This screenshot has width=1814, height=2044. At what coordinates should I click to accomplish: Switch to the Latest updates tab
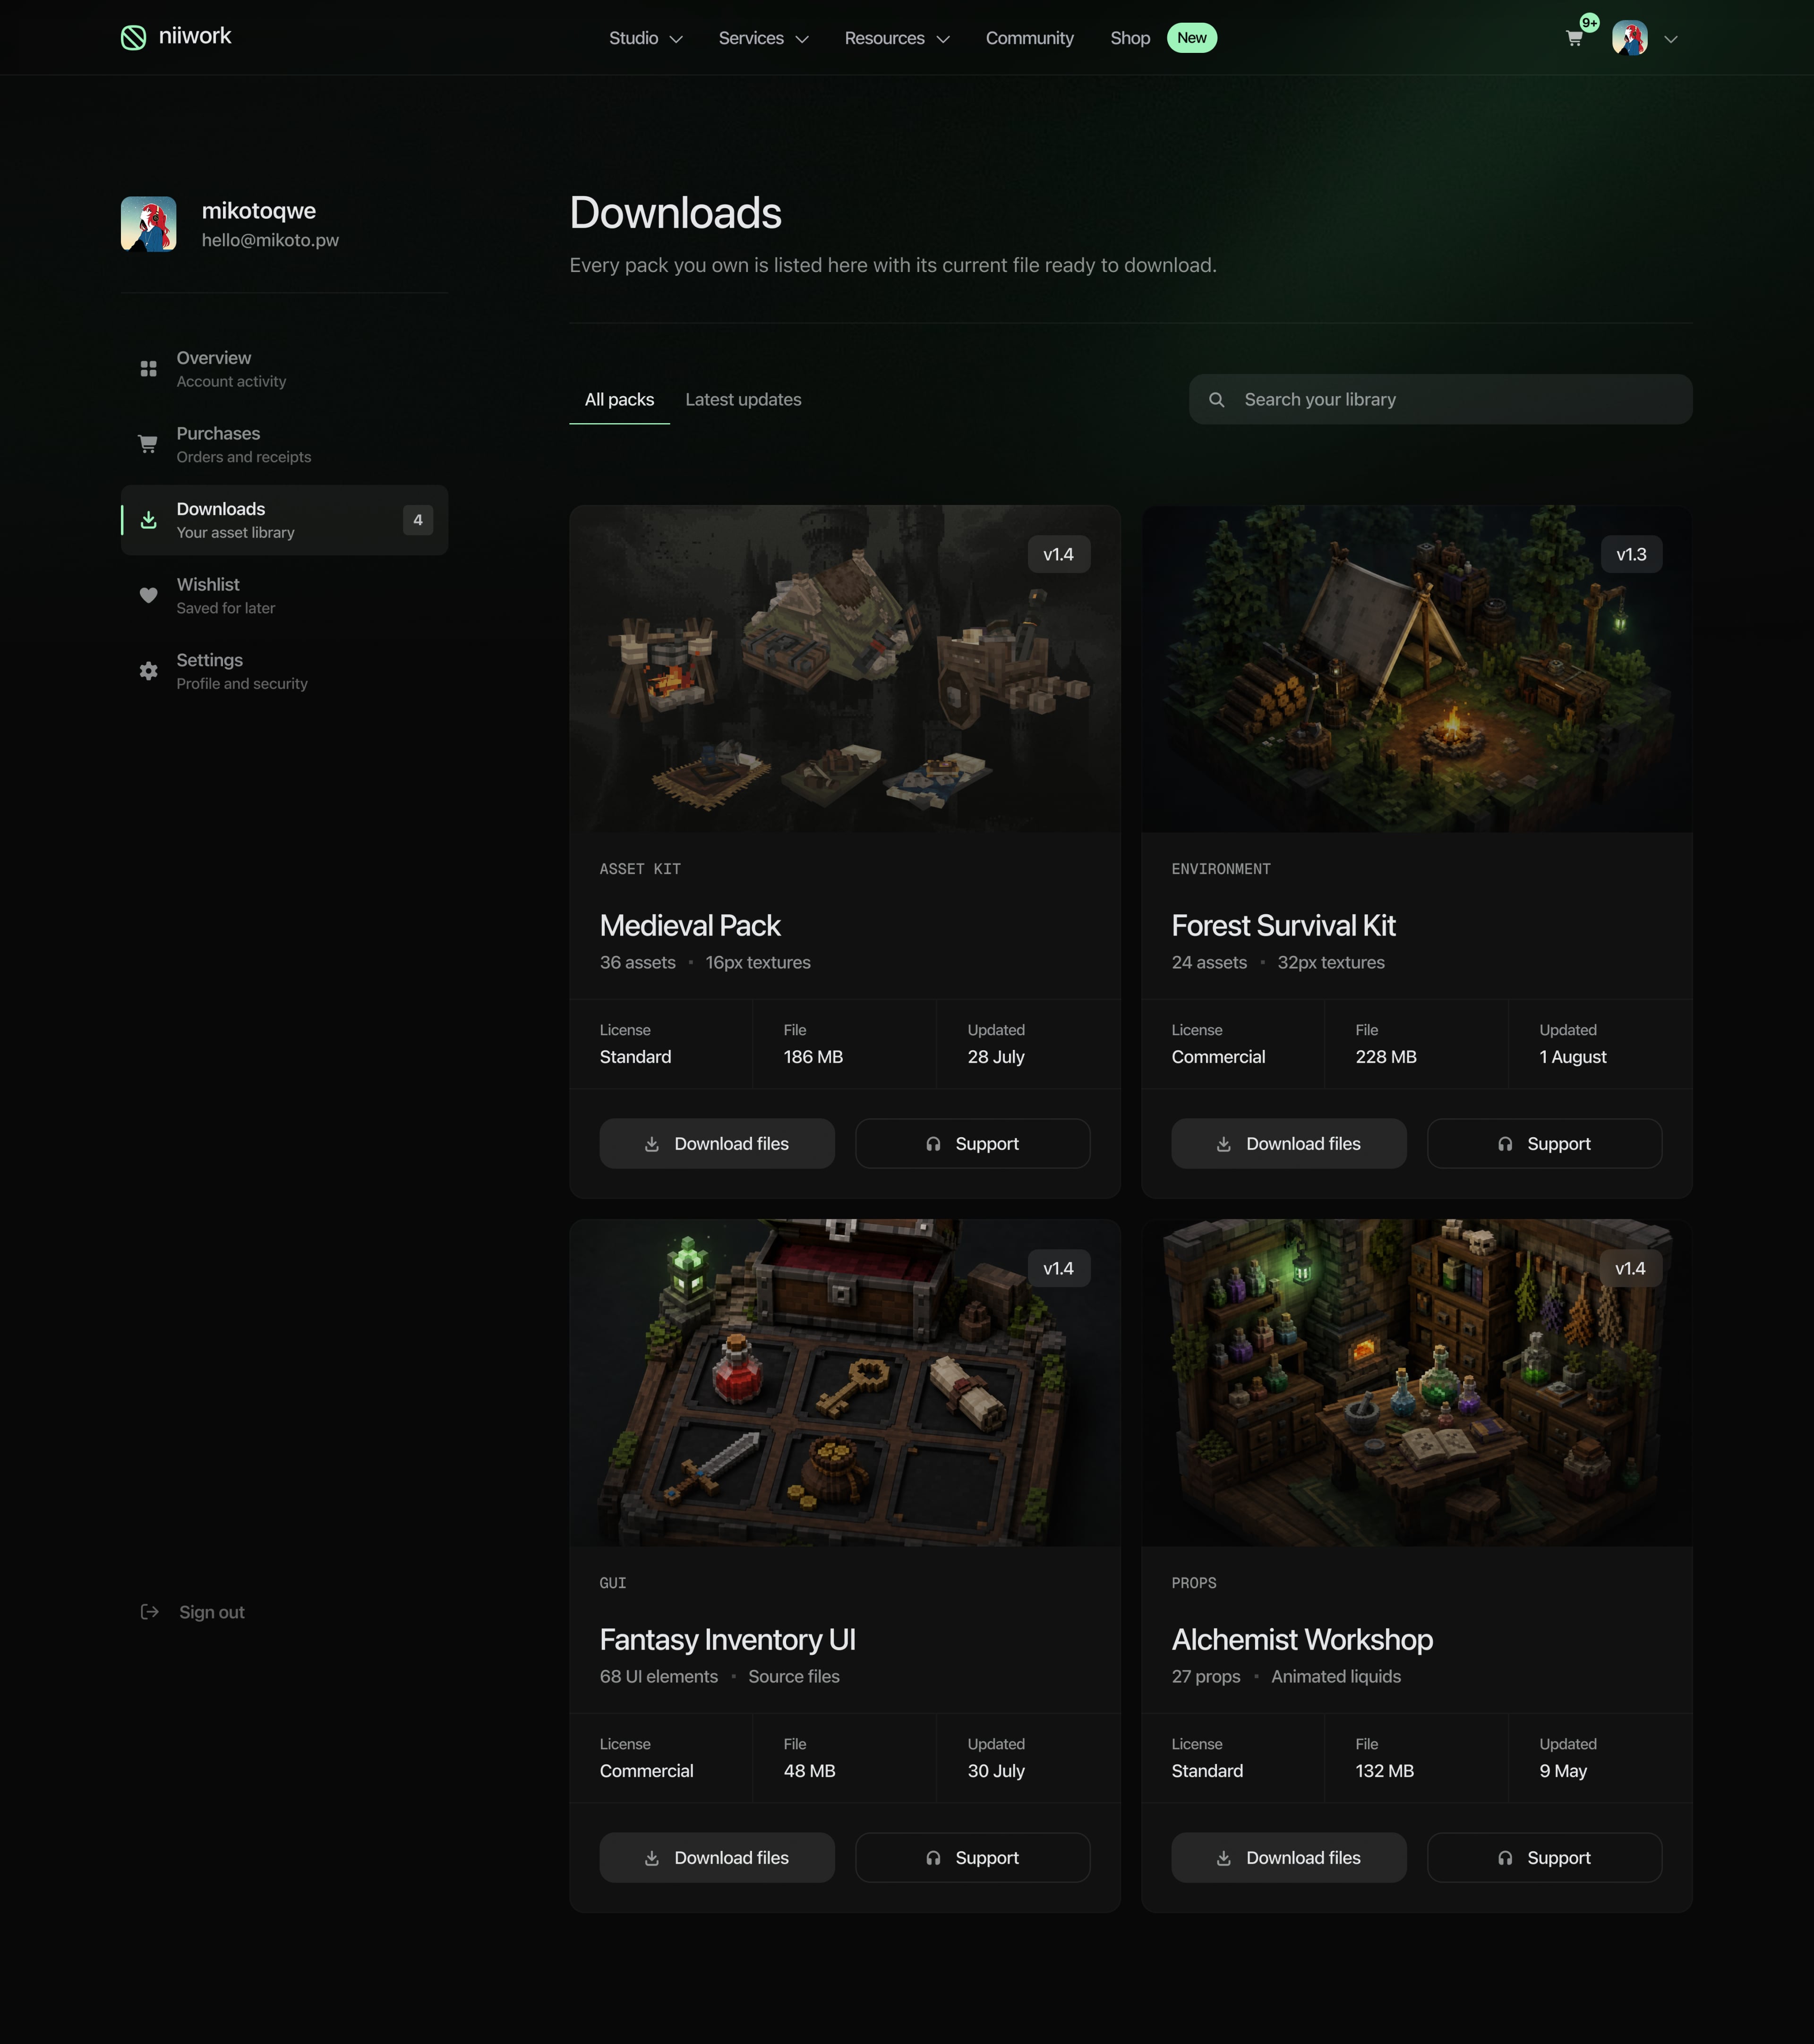point(743,400)
